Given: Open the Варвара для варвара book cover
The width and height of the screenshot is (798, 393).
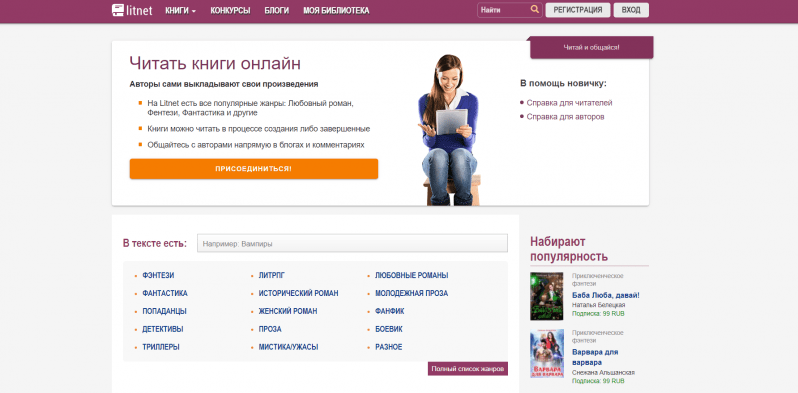Looking at the screenshot, I should [x=547, y=353].
